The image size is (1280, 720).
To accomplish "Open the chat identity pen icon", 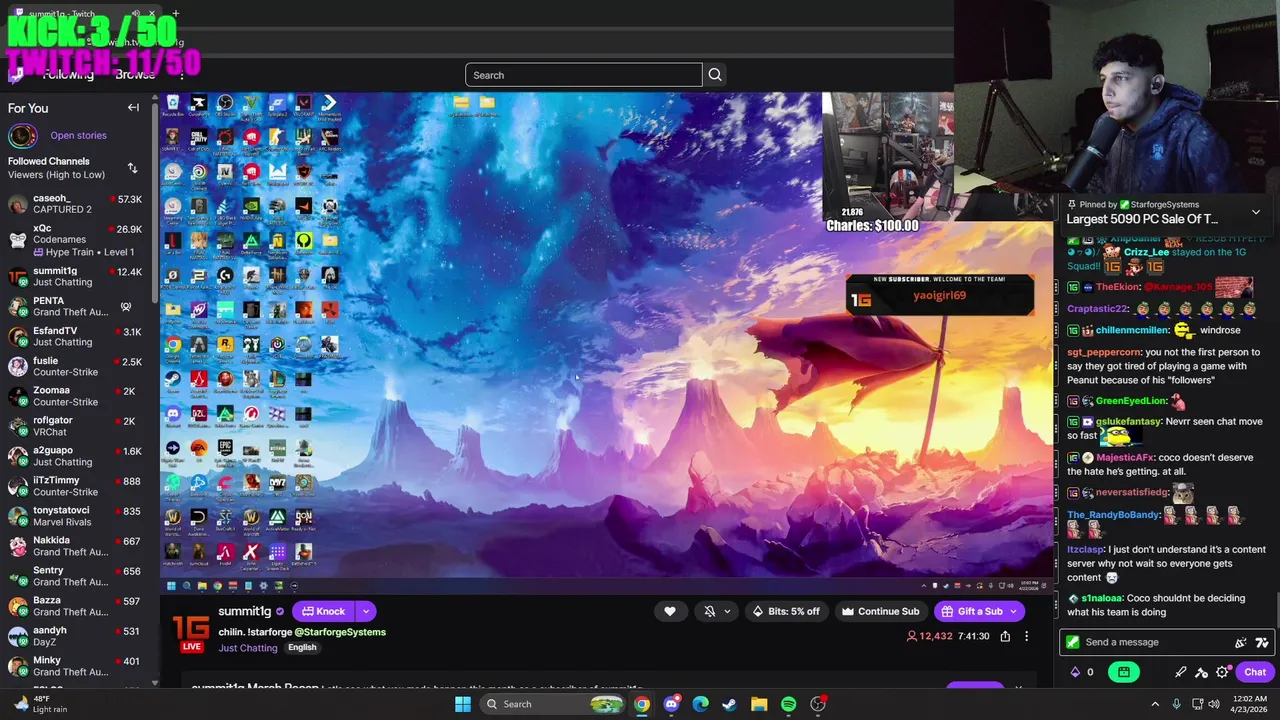I will click(1181, 672).
